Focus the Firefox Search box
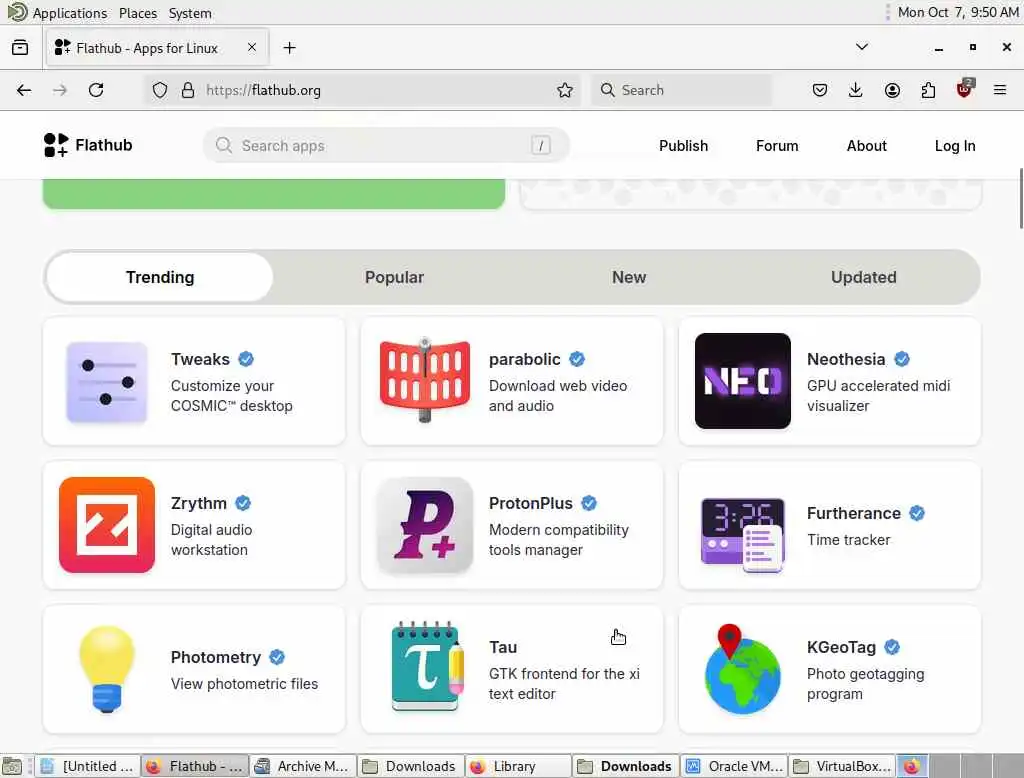The image size is (1024, 778). pos(681,90)
